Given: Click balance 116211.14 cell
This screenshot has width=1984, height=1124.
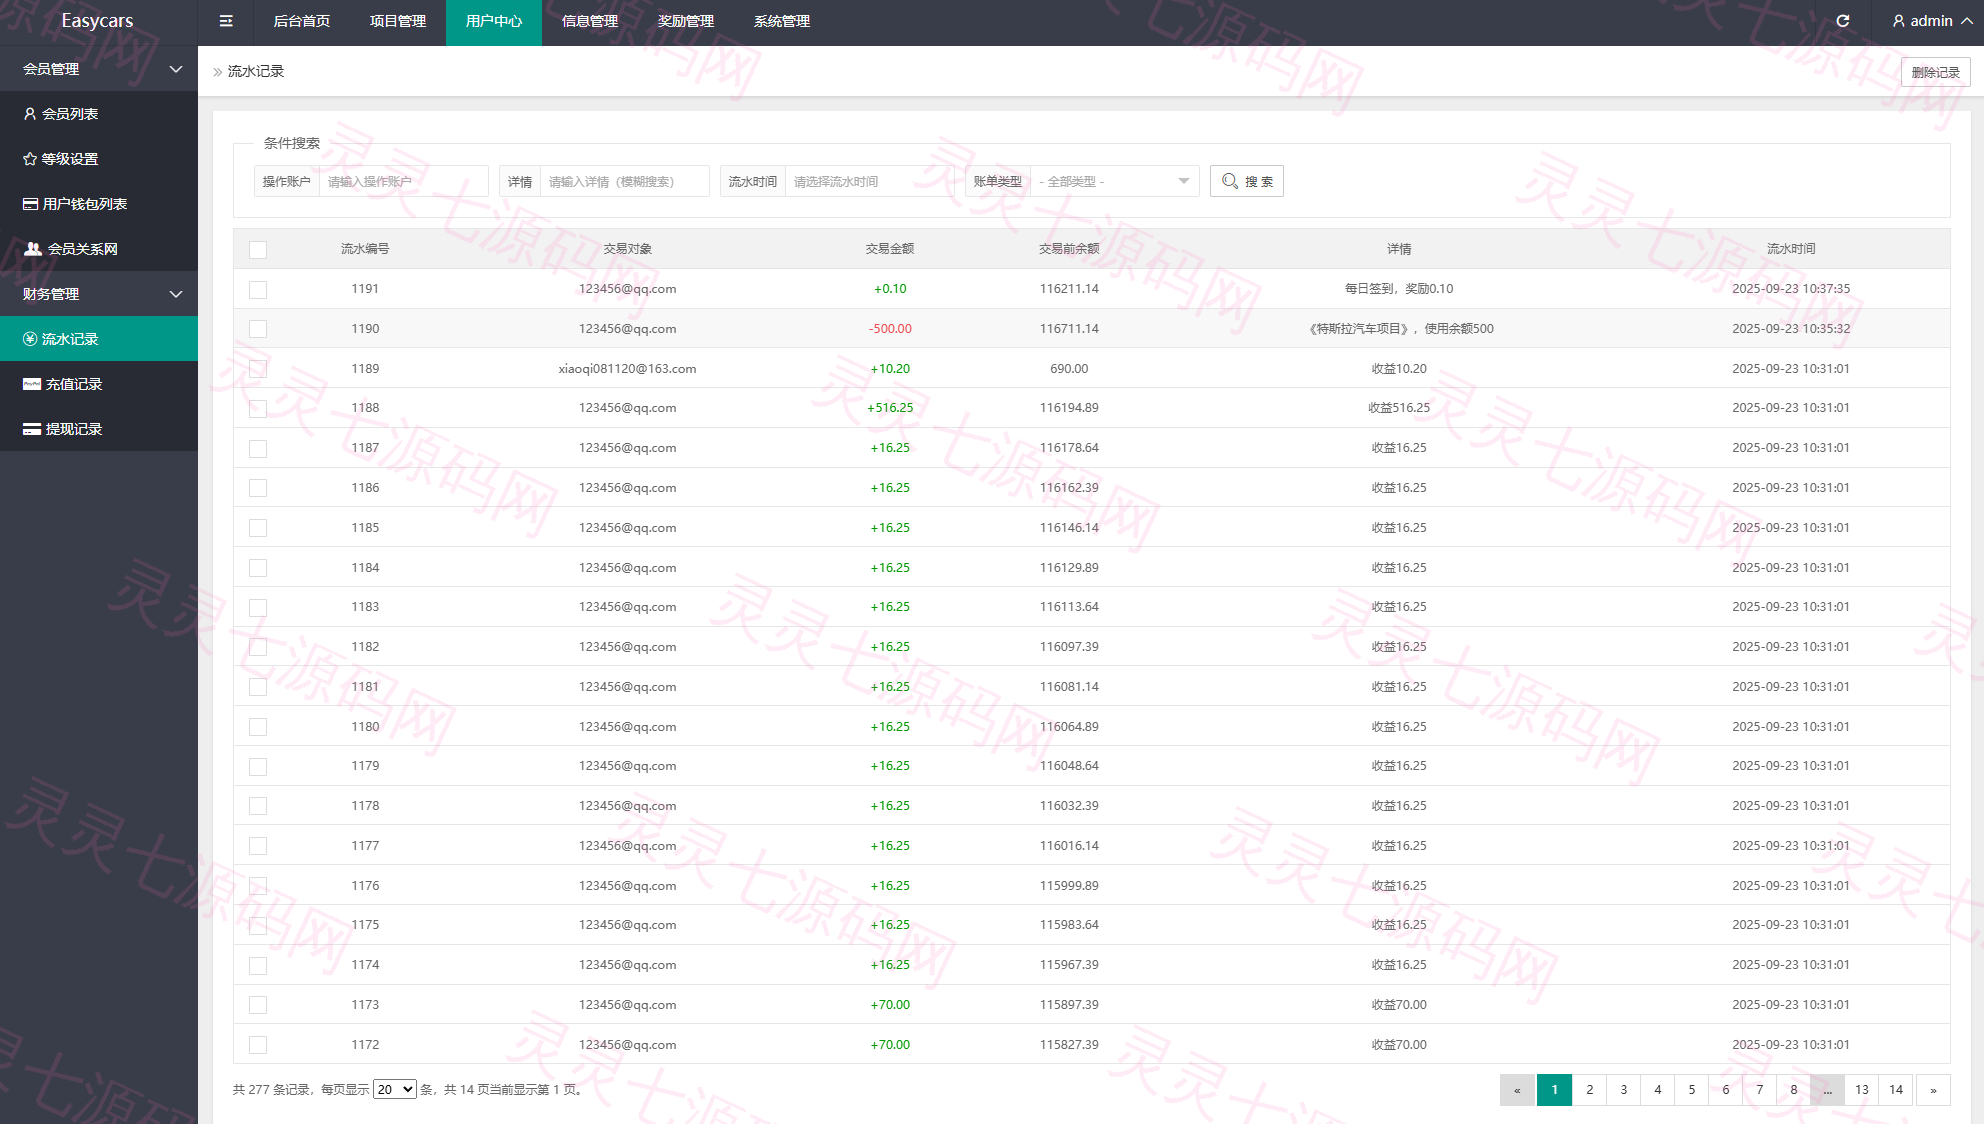Looking at the screenshot, I should click(1069, 289).
